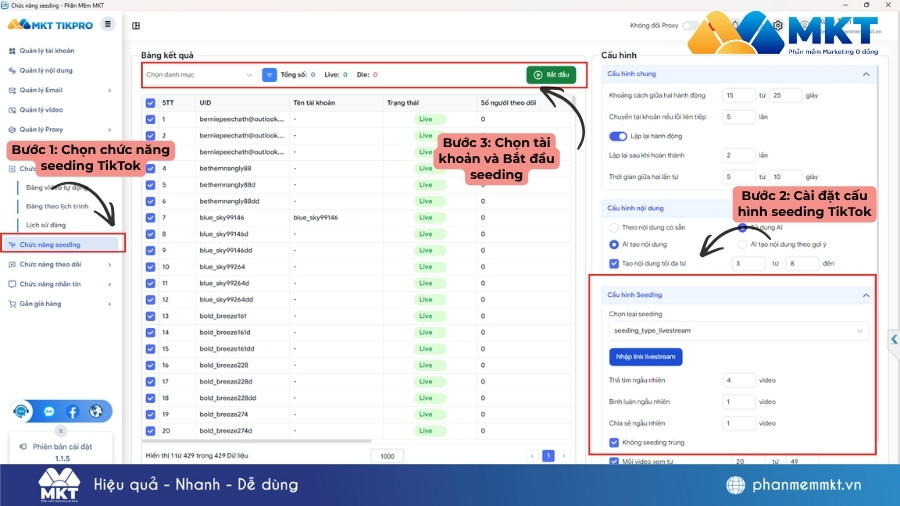The image size is (900, 506).
Task: Click the Trạng thái column header
Action: [x=403, y=103]
